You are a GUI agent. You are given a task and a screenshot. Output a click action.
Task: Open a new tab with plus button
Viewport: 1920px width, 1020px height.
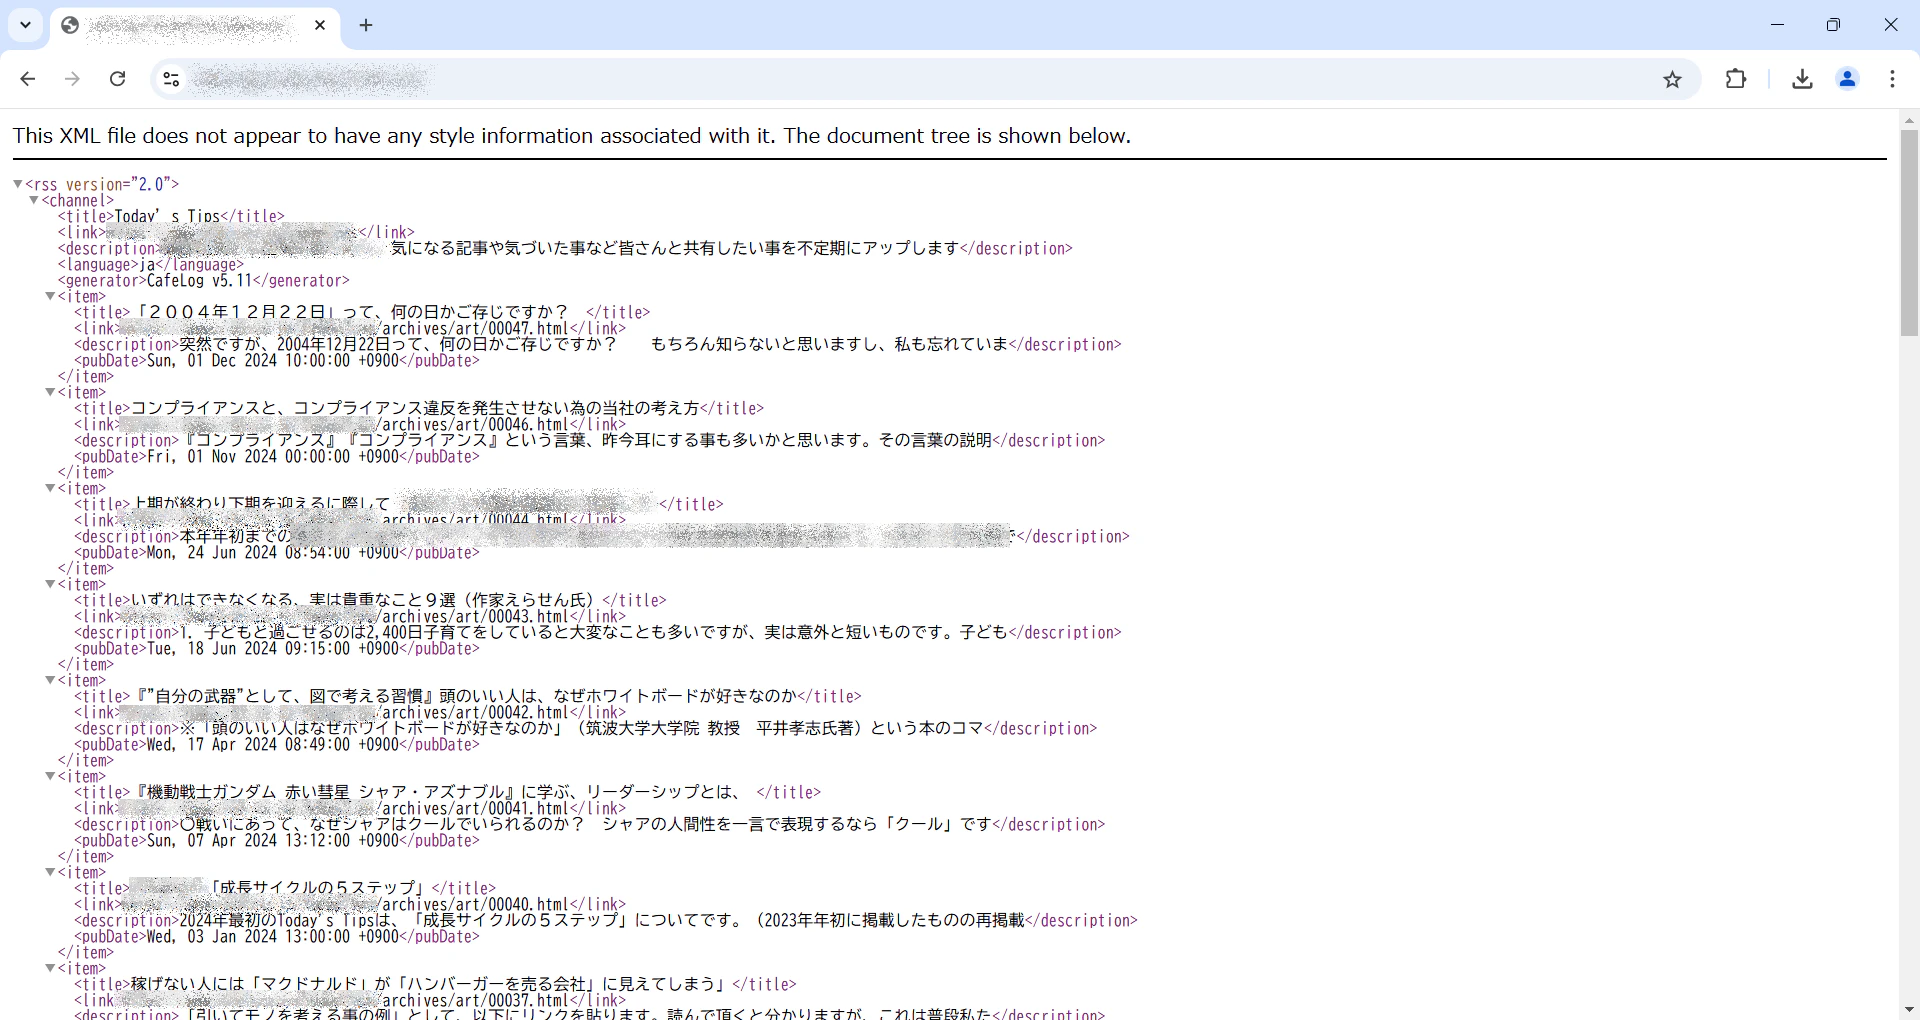[x=366, y=25]
